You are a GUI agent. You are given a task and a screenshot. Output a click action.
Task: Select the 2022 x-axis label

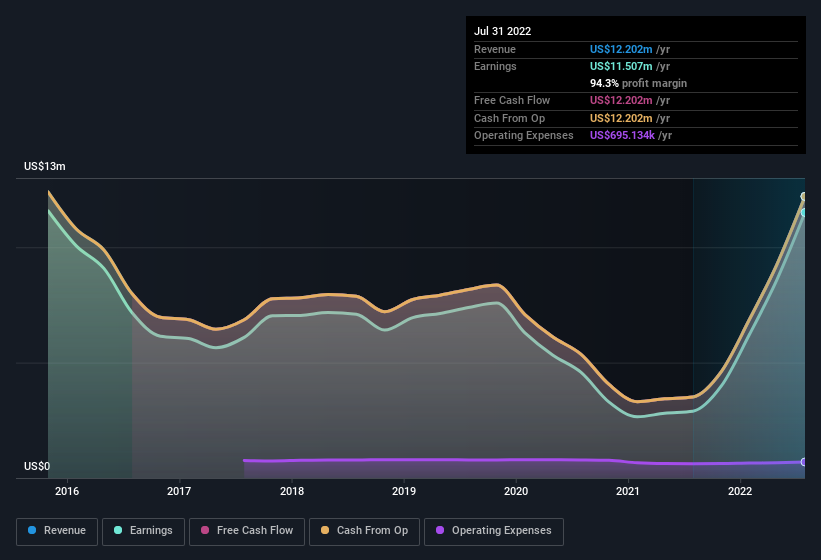point(740,491)
